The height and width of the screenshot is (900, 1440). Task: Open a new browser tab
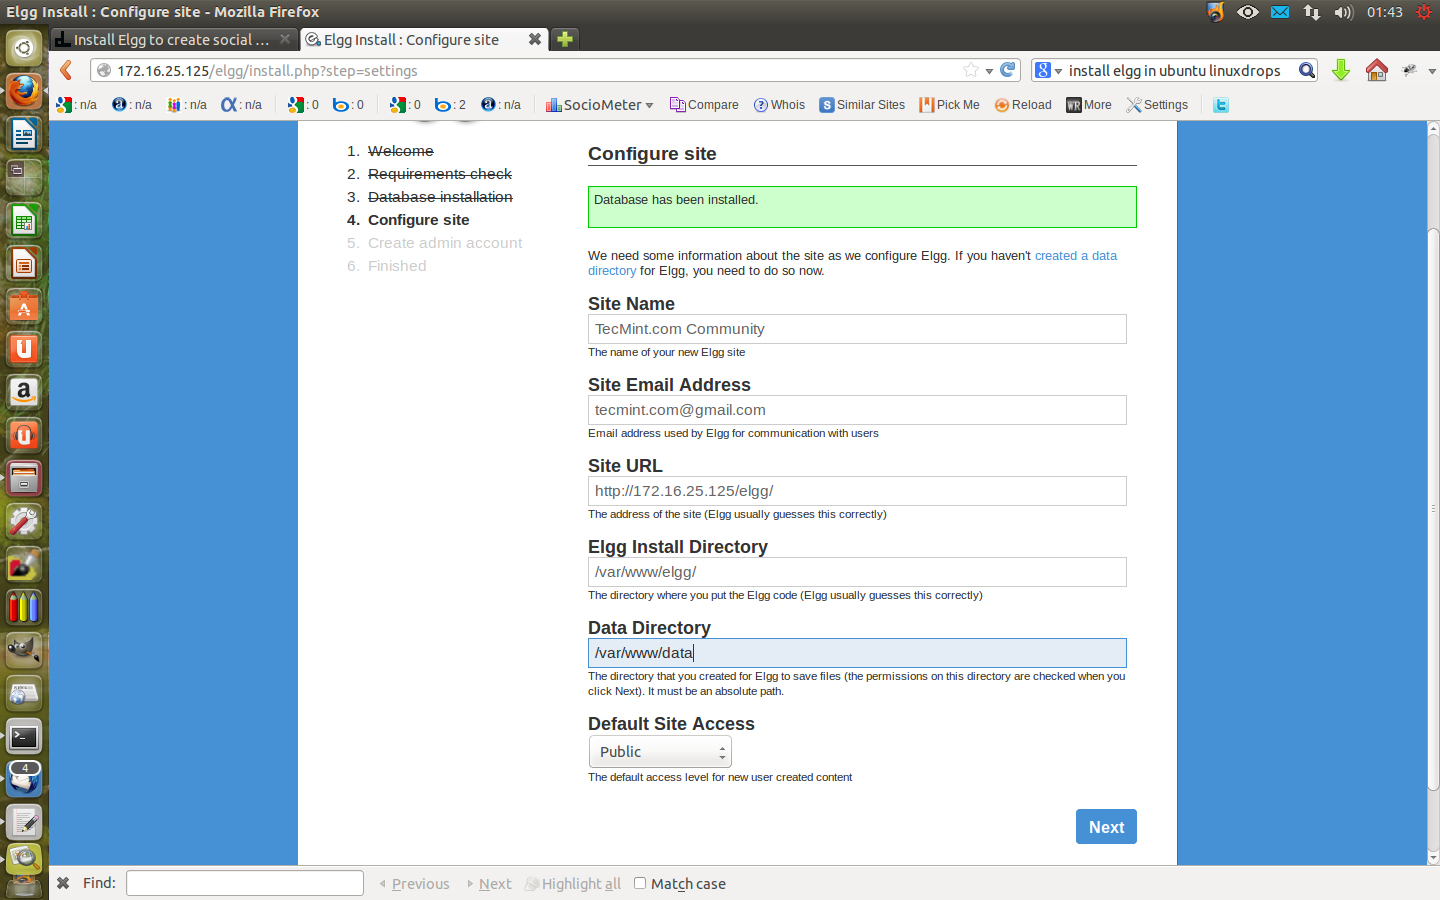565,39
